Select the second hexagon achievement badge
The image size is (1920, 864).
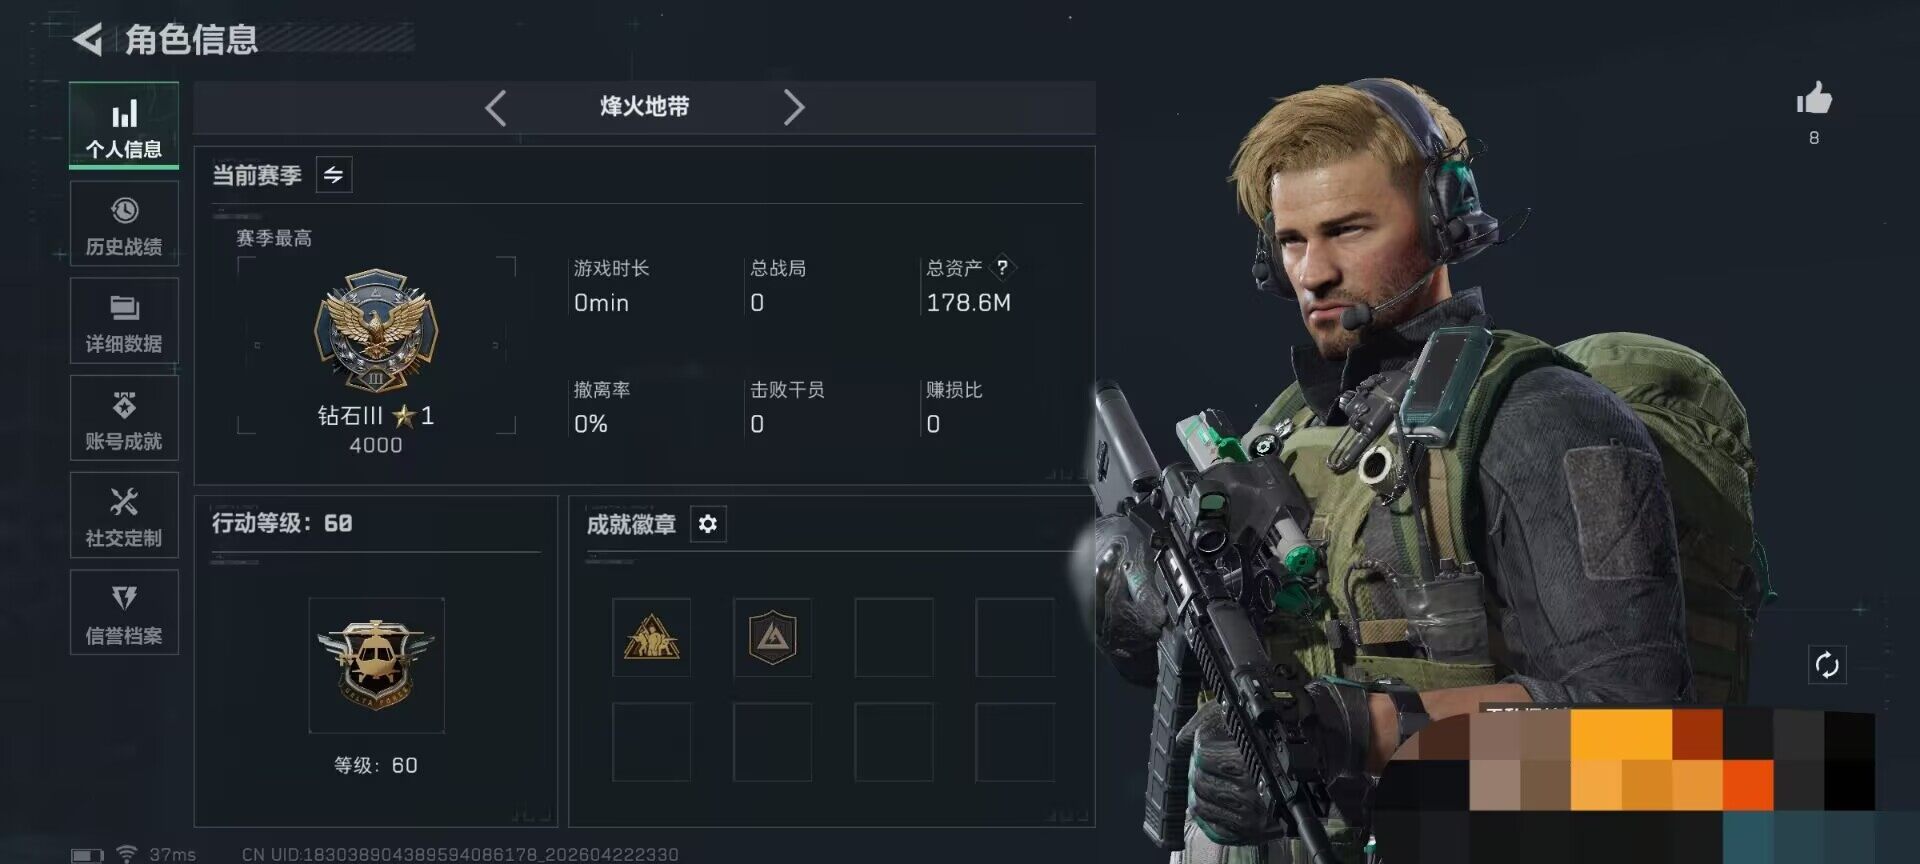(772, 637)
